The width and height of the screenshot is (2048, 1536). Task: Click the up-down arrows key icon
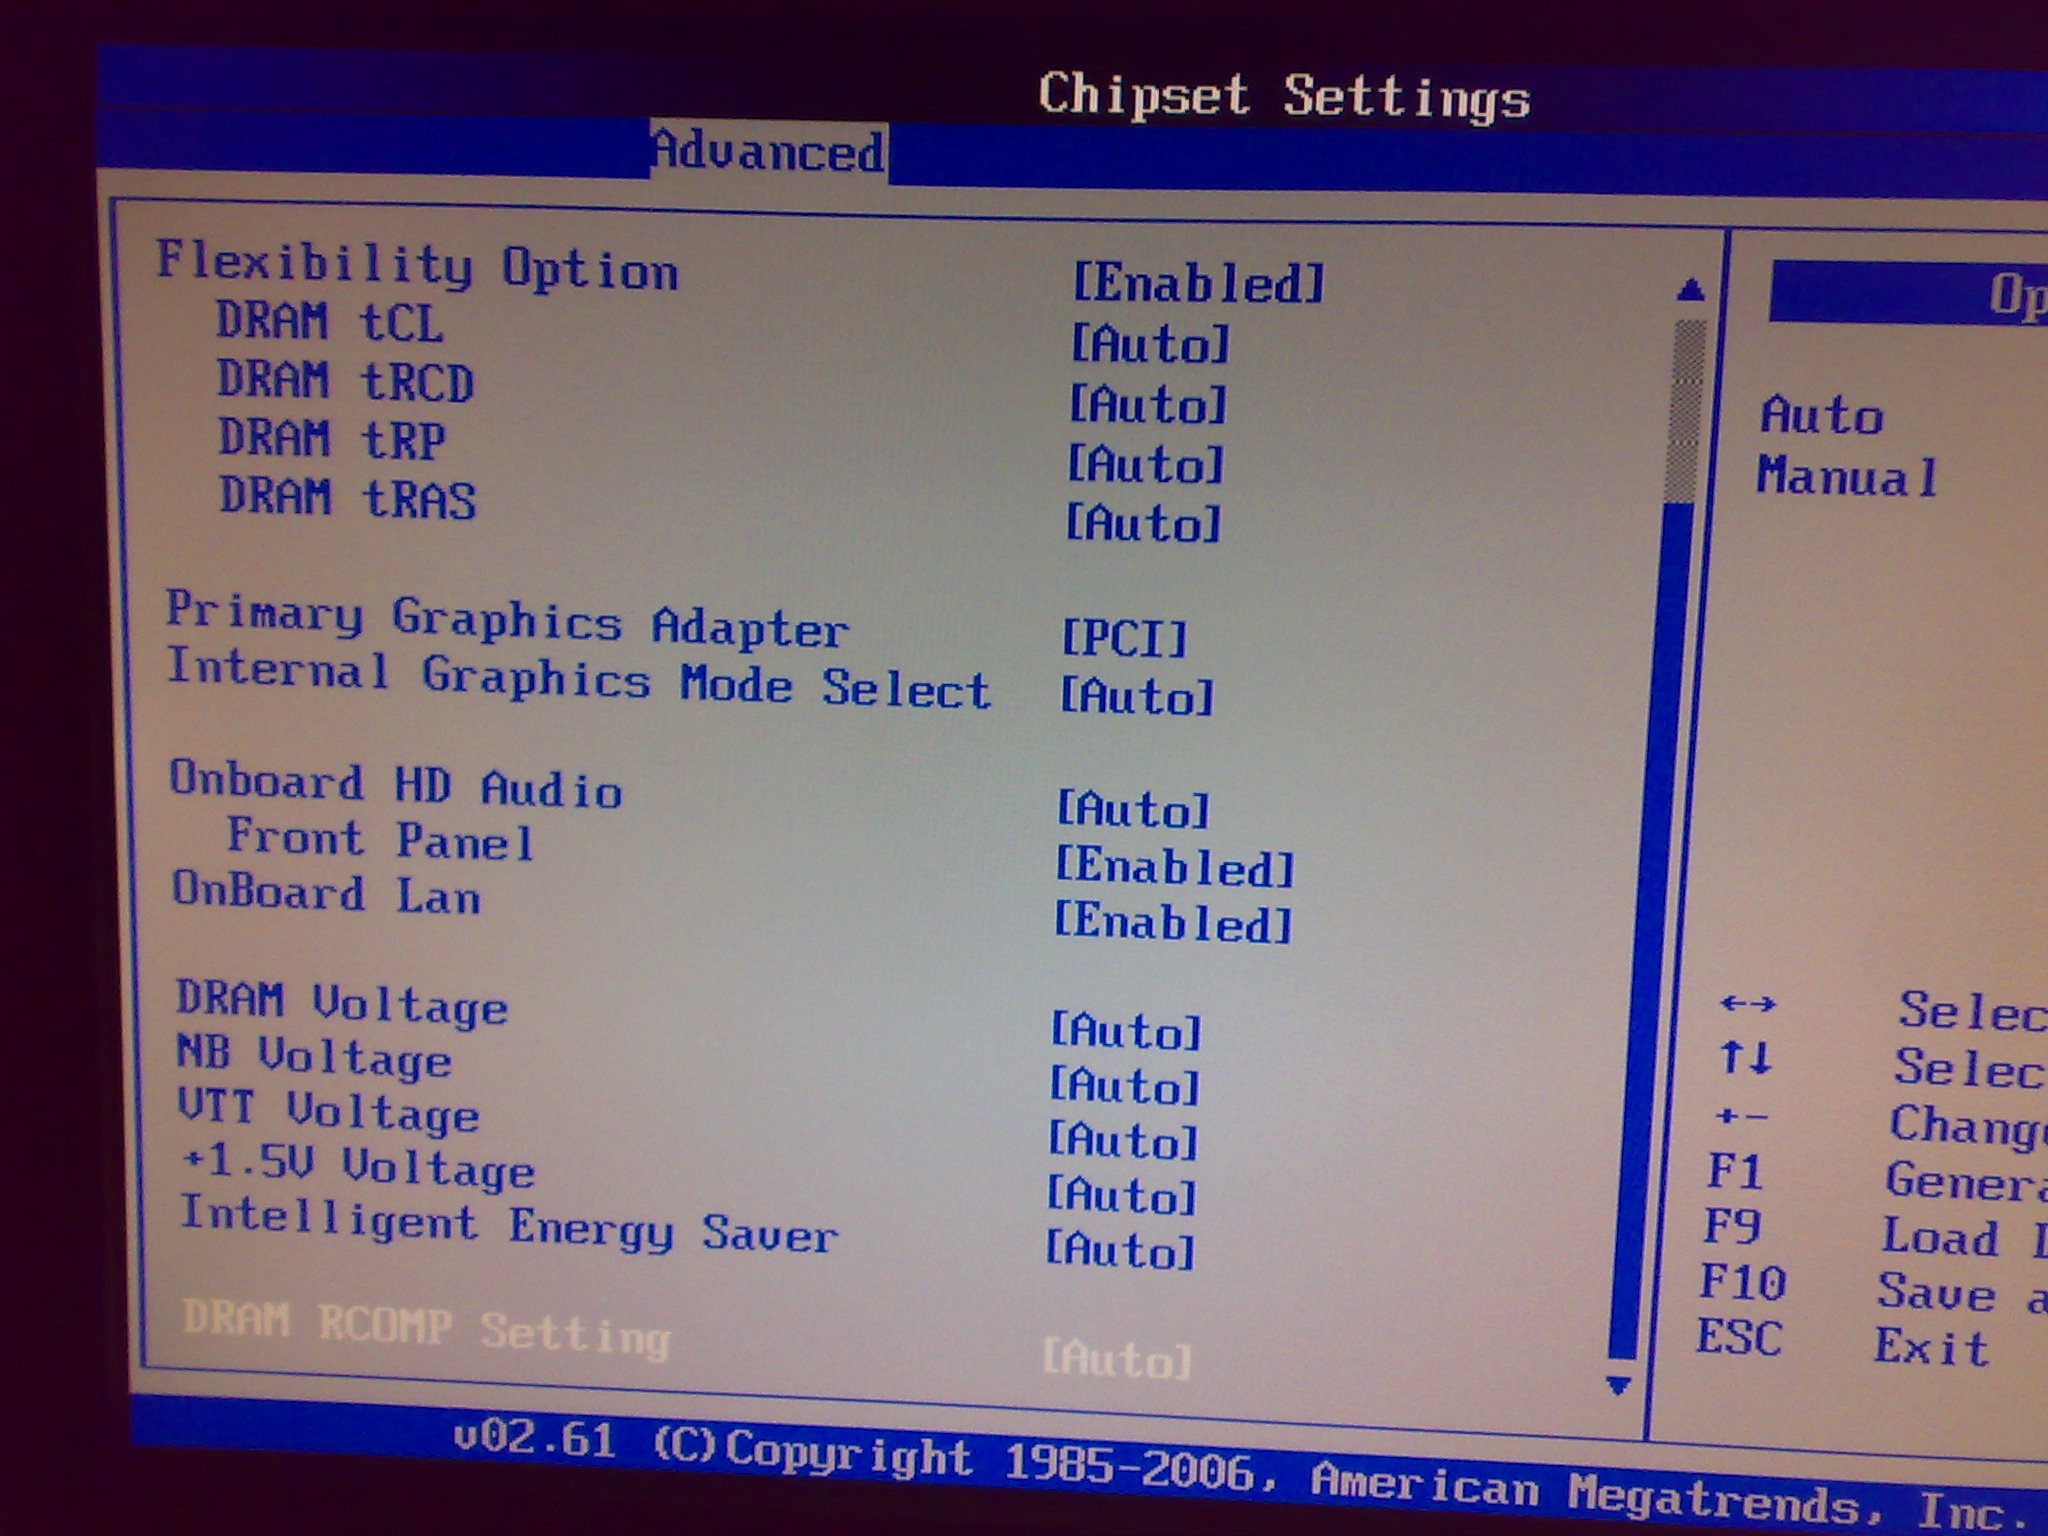(x=1745, y=1057)
